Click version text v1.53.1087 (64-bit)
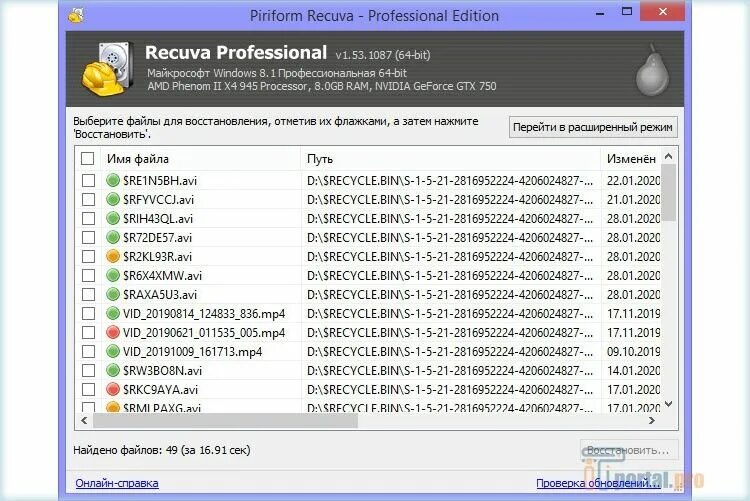750x501 pixels. (383, 55)
